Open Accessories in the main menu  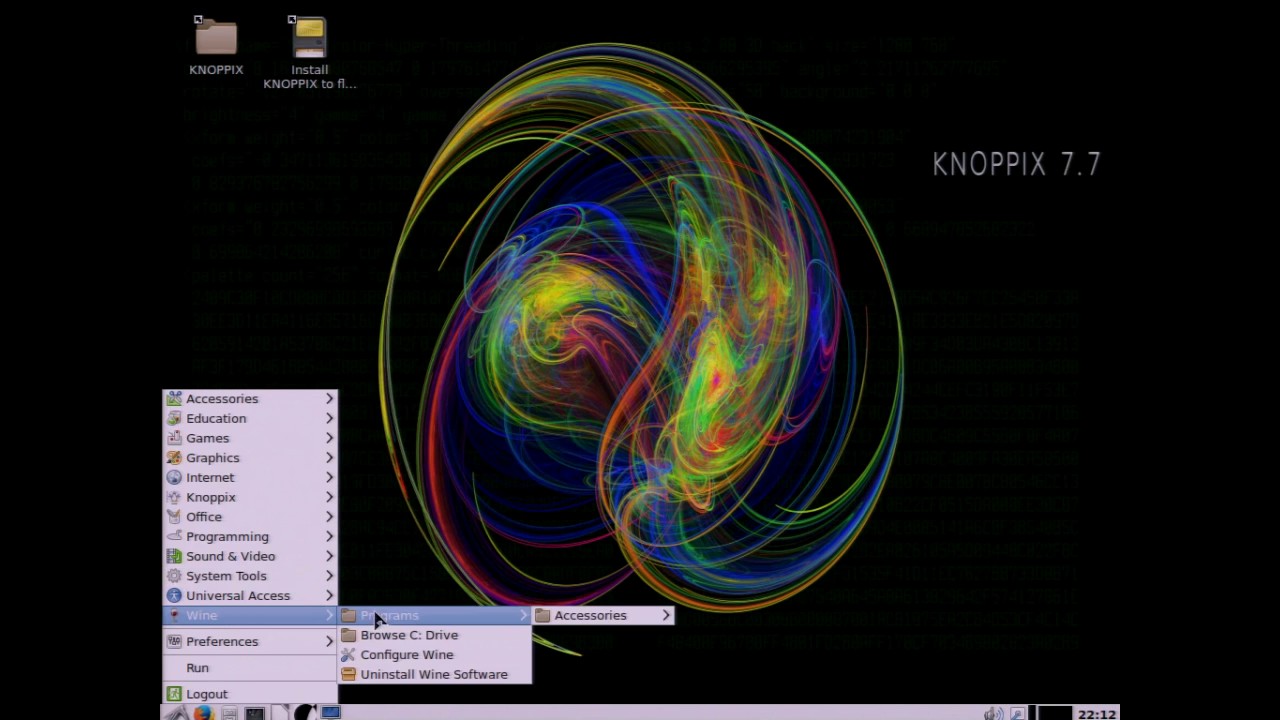[x=250, y=399]
